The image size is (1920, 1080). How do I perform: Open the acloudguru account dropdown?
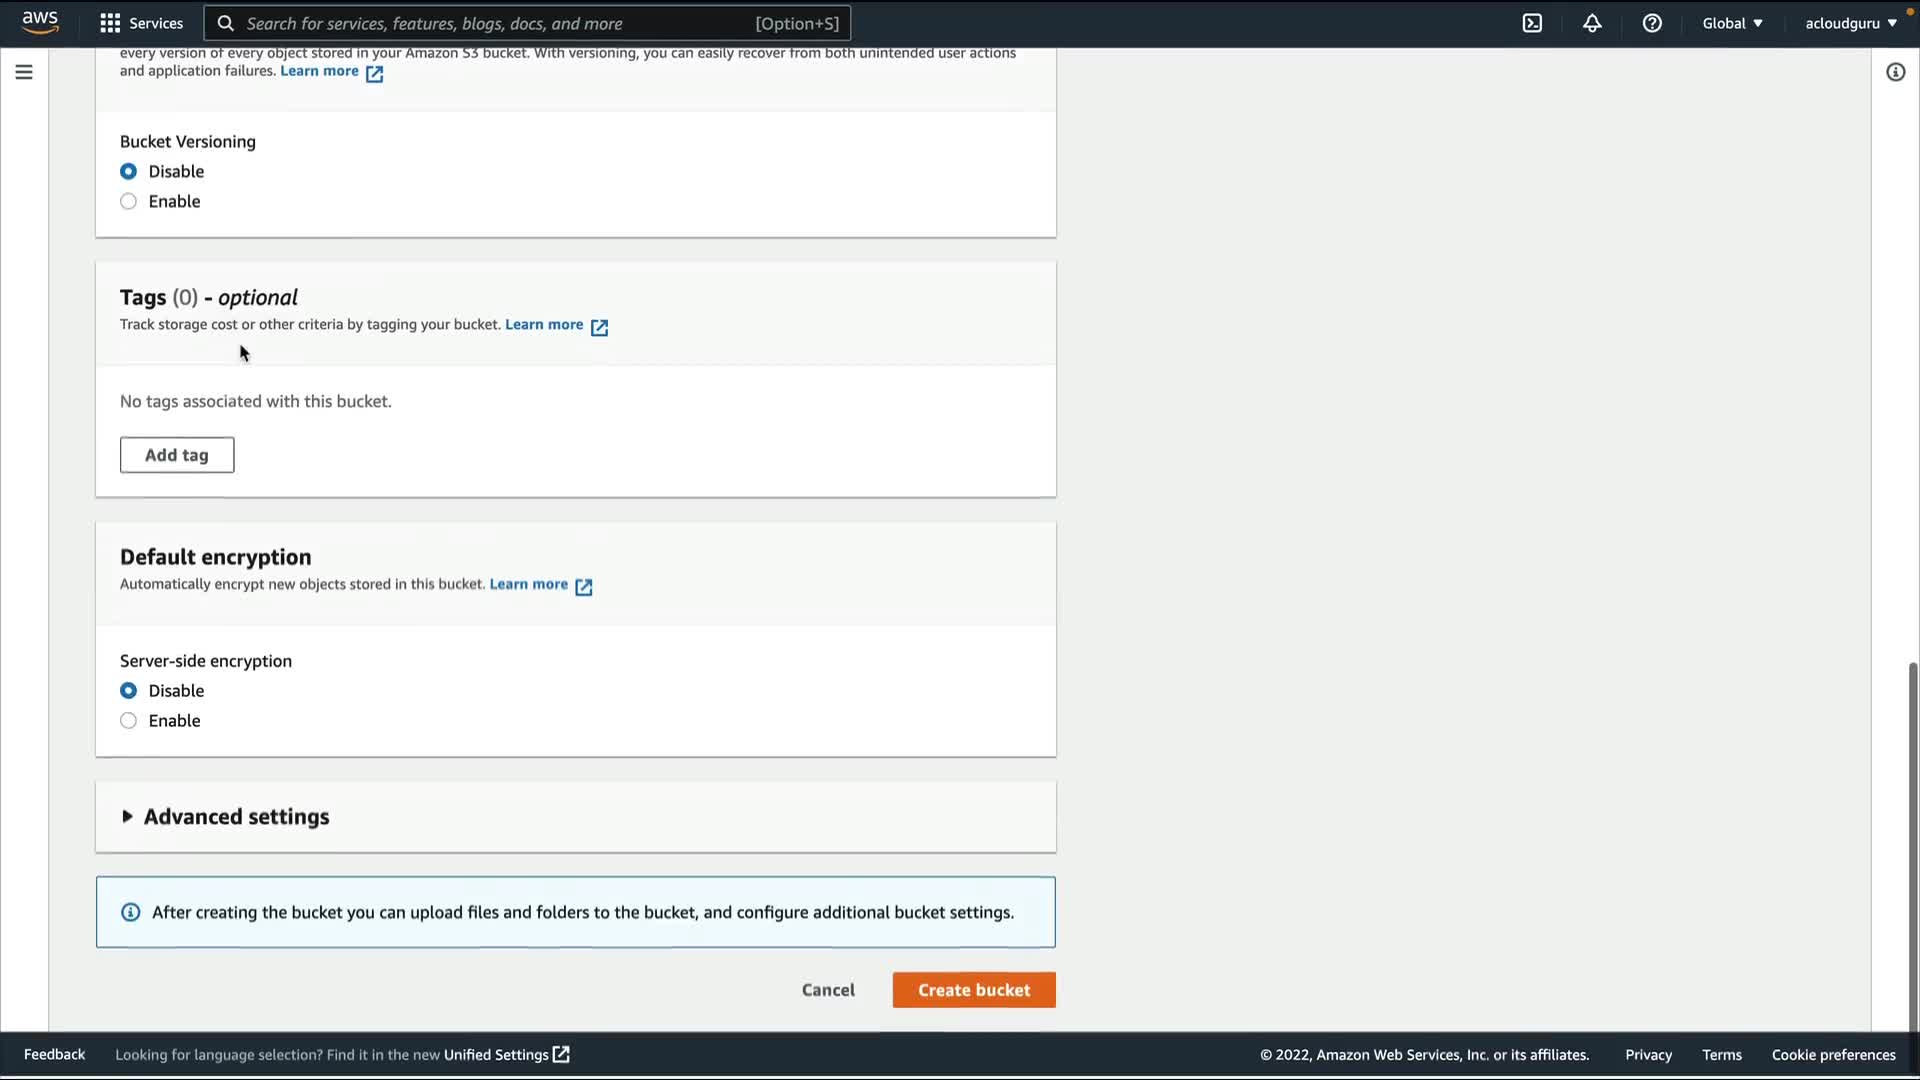[1850, 23]
